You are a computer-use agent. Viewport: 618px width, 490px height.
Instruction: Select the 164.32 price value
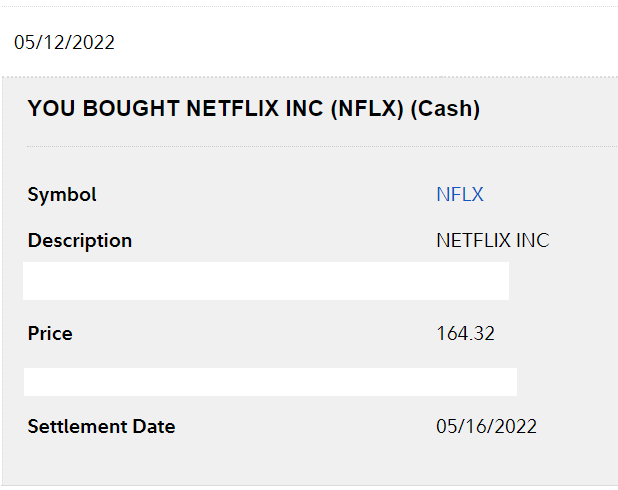(x=465, y=334)
